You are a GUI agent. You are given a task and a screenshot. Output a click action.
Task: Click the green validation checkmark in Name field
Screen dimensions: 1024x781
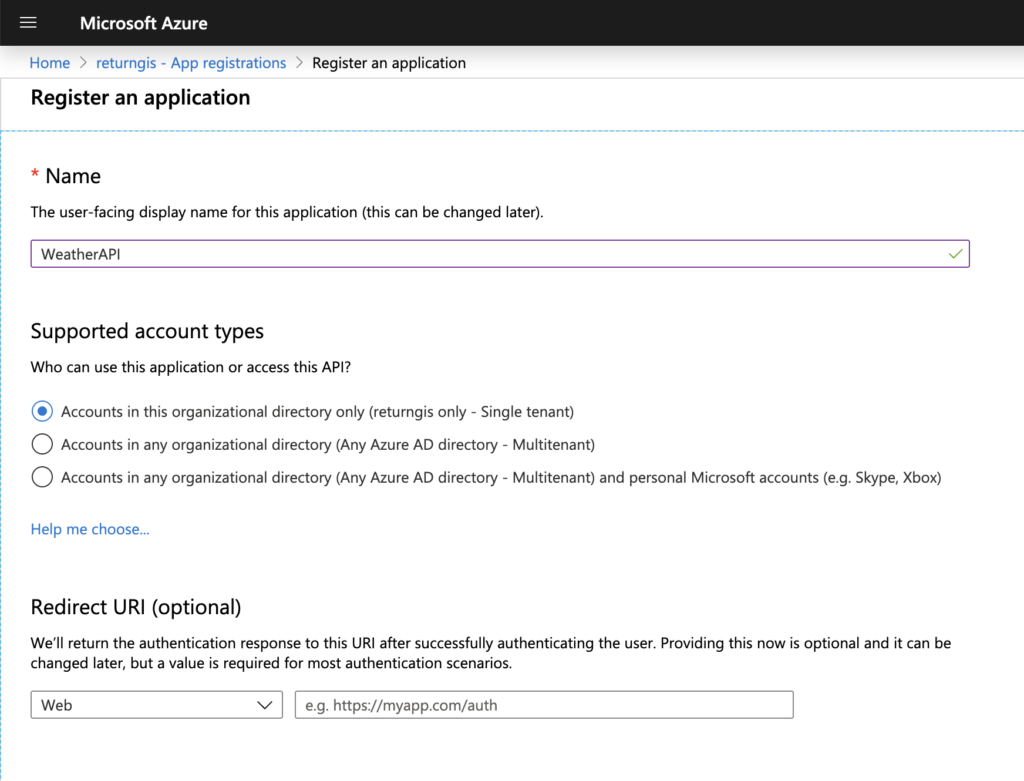coord(955,254)
